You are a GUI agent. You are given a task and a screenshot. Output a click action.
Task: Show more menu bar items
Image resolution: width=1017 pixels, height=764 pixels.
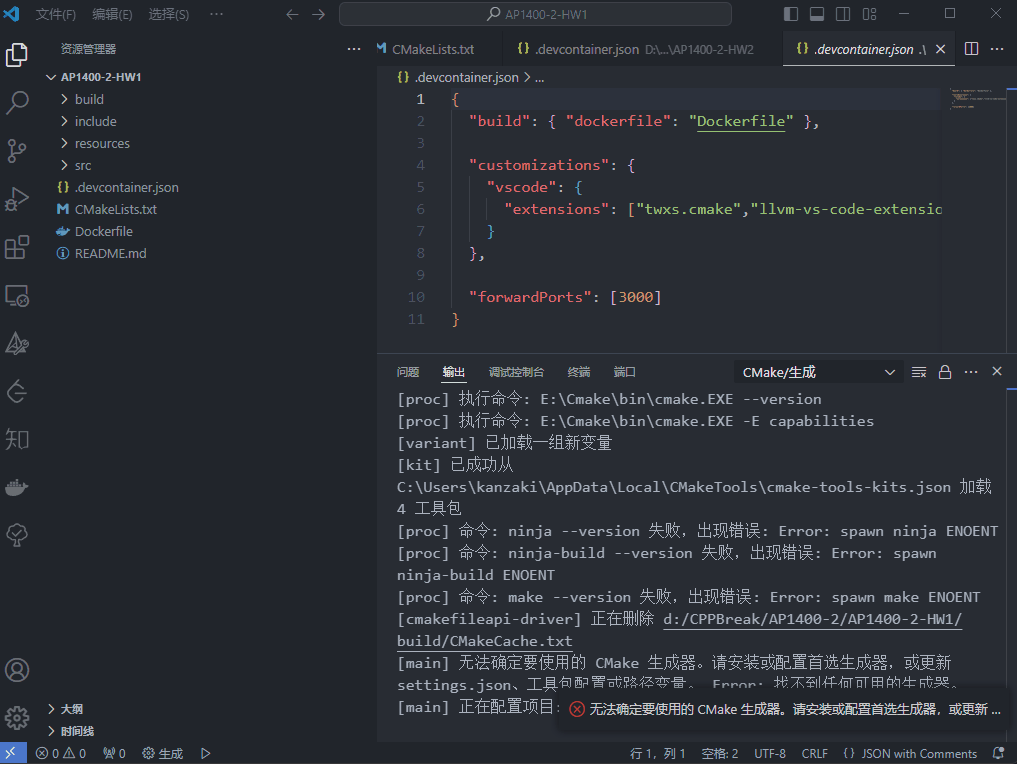[x=217, y=14]
